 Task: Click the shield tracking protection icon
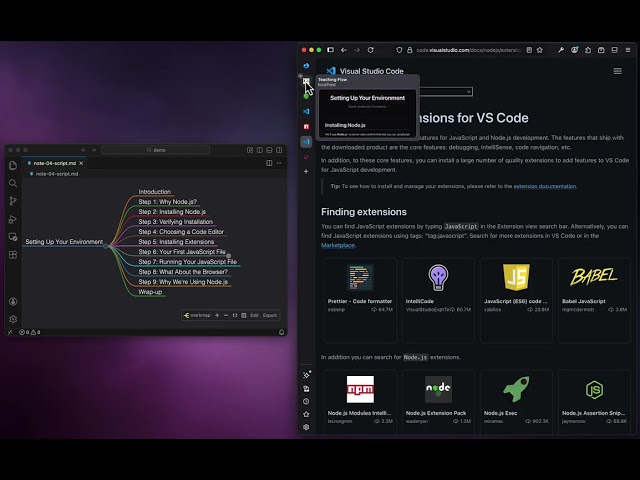pos(399,50)
